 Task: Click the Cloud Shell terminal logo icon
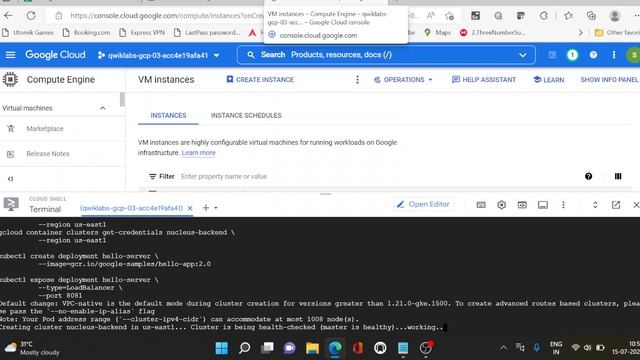11,204
